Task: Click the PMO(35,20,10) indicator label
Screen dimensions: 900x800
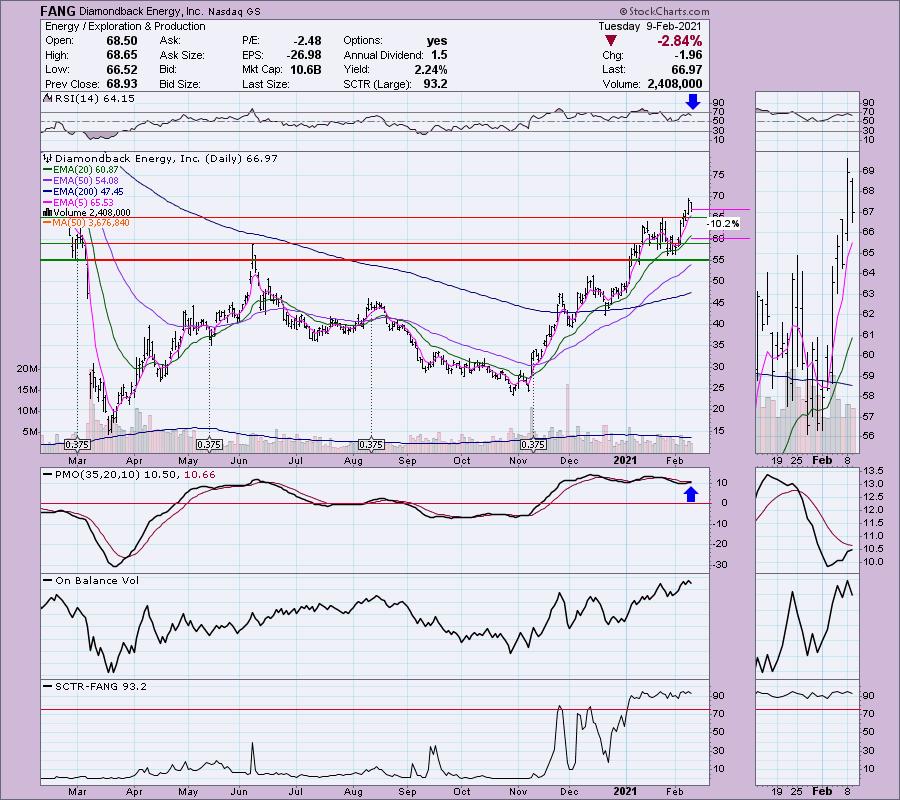Action: coord(130,475)
